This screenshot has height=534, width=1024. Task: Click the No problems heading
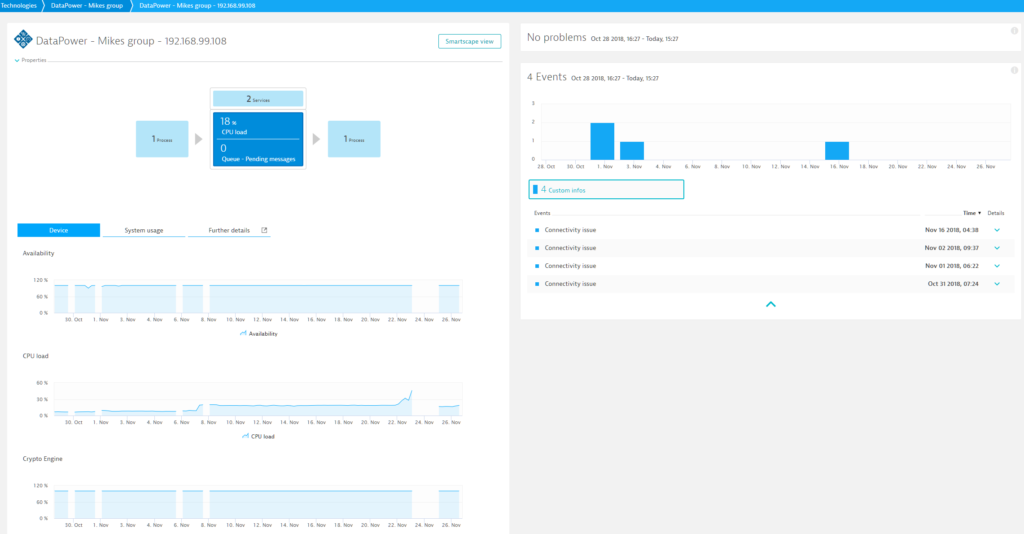556,37
